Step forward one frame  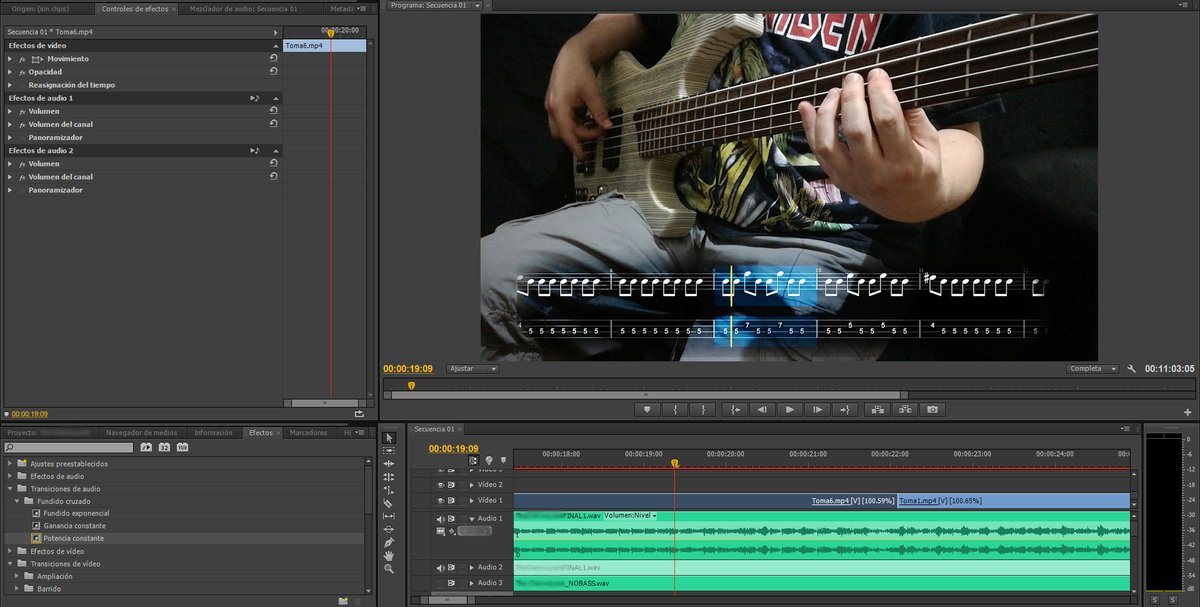pos(818,409)
